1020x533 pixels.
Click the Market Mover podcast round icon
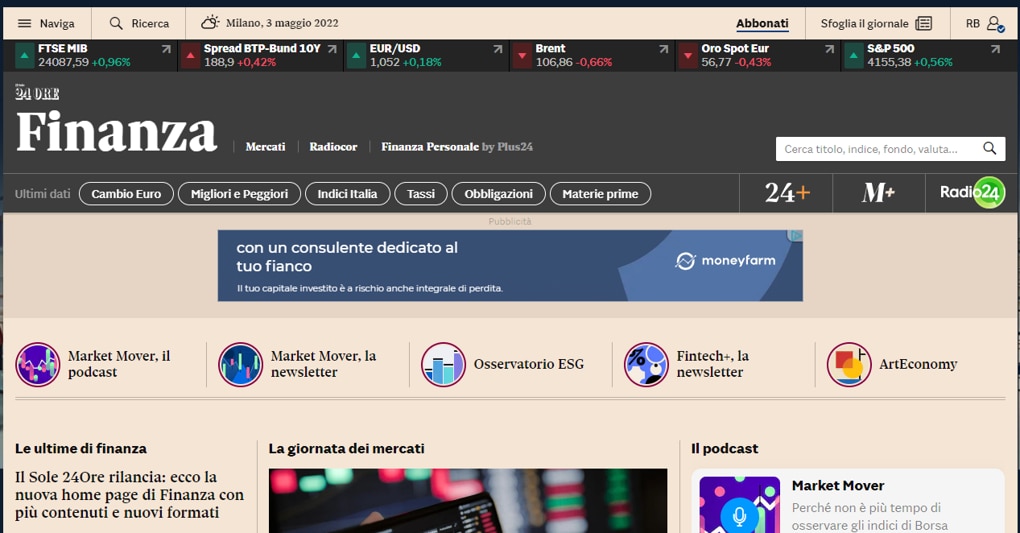click(x=38, y=364)
